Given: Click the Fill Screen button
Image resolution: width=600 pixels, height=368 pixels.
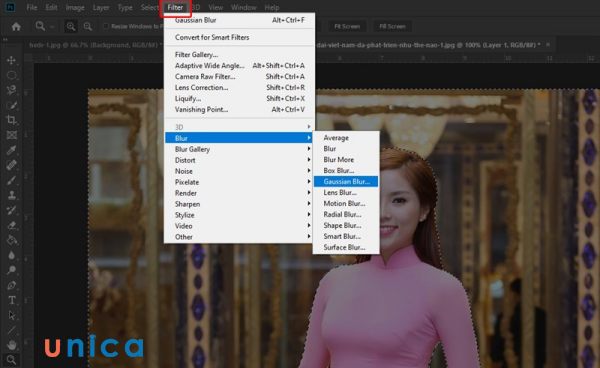Looking at the screenshot, I should tap(392, 26).
